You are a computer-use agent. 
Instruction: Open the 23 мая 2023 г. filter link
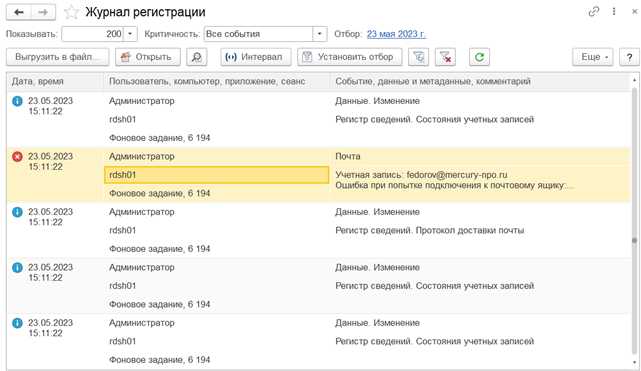pyautogui.click(x=396, y=34)
